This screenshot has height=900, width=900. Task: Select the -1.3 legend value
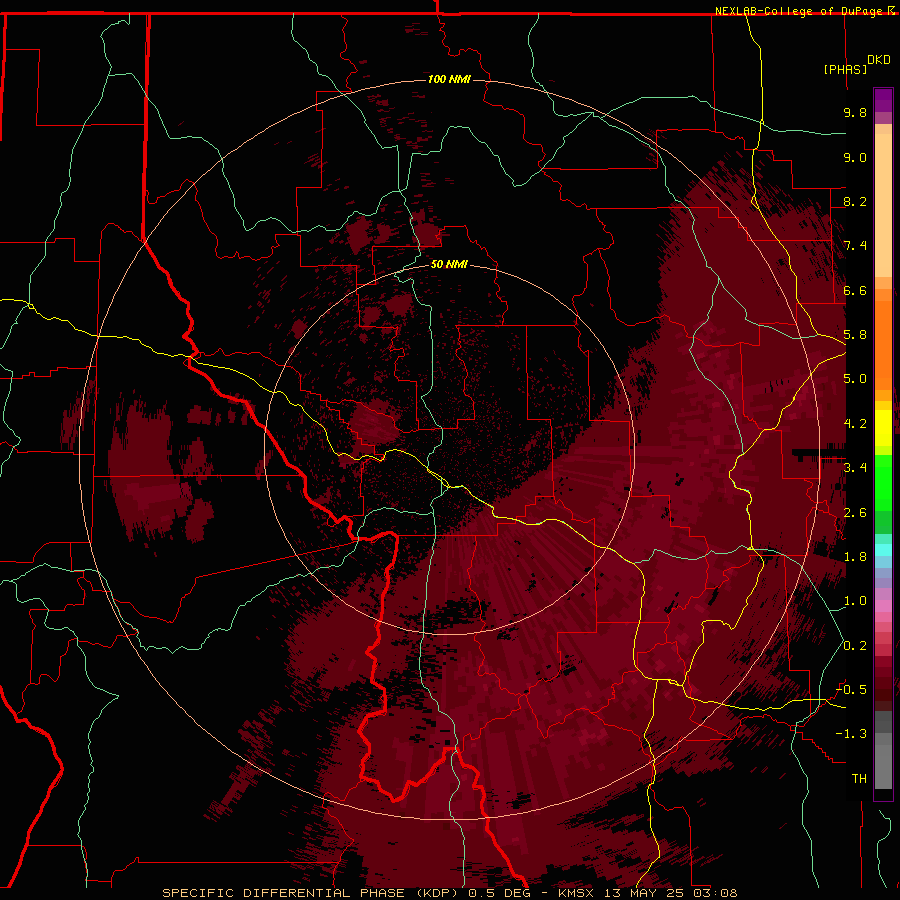pos(851,734)
